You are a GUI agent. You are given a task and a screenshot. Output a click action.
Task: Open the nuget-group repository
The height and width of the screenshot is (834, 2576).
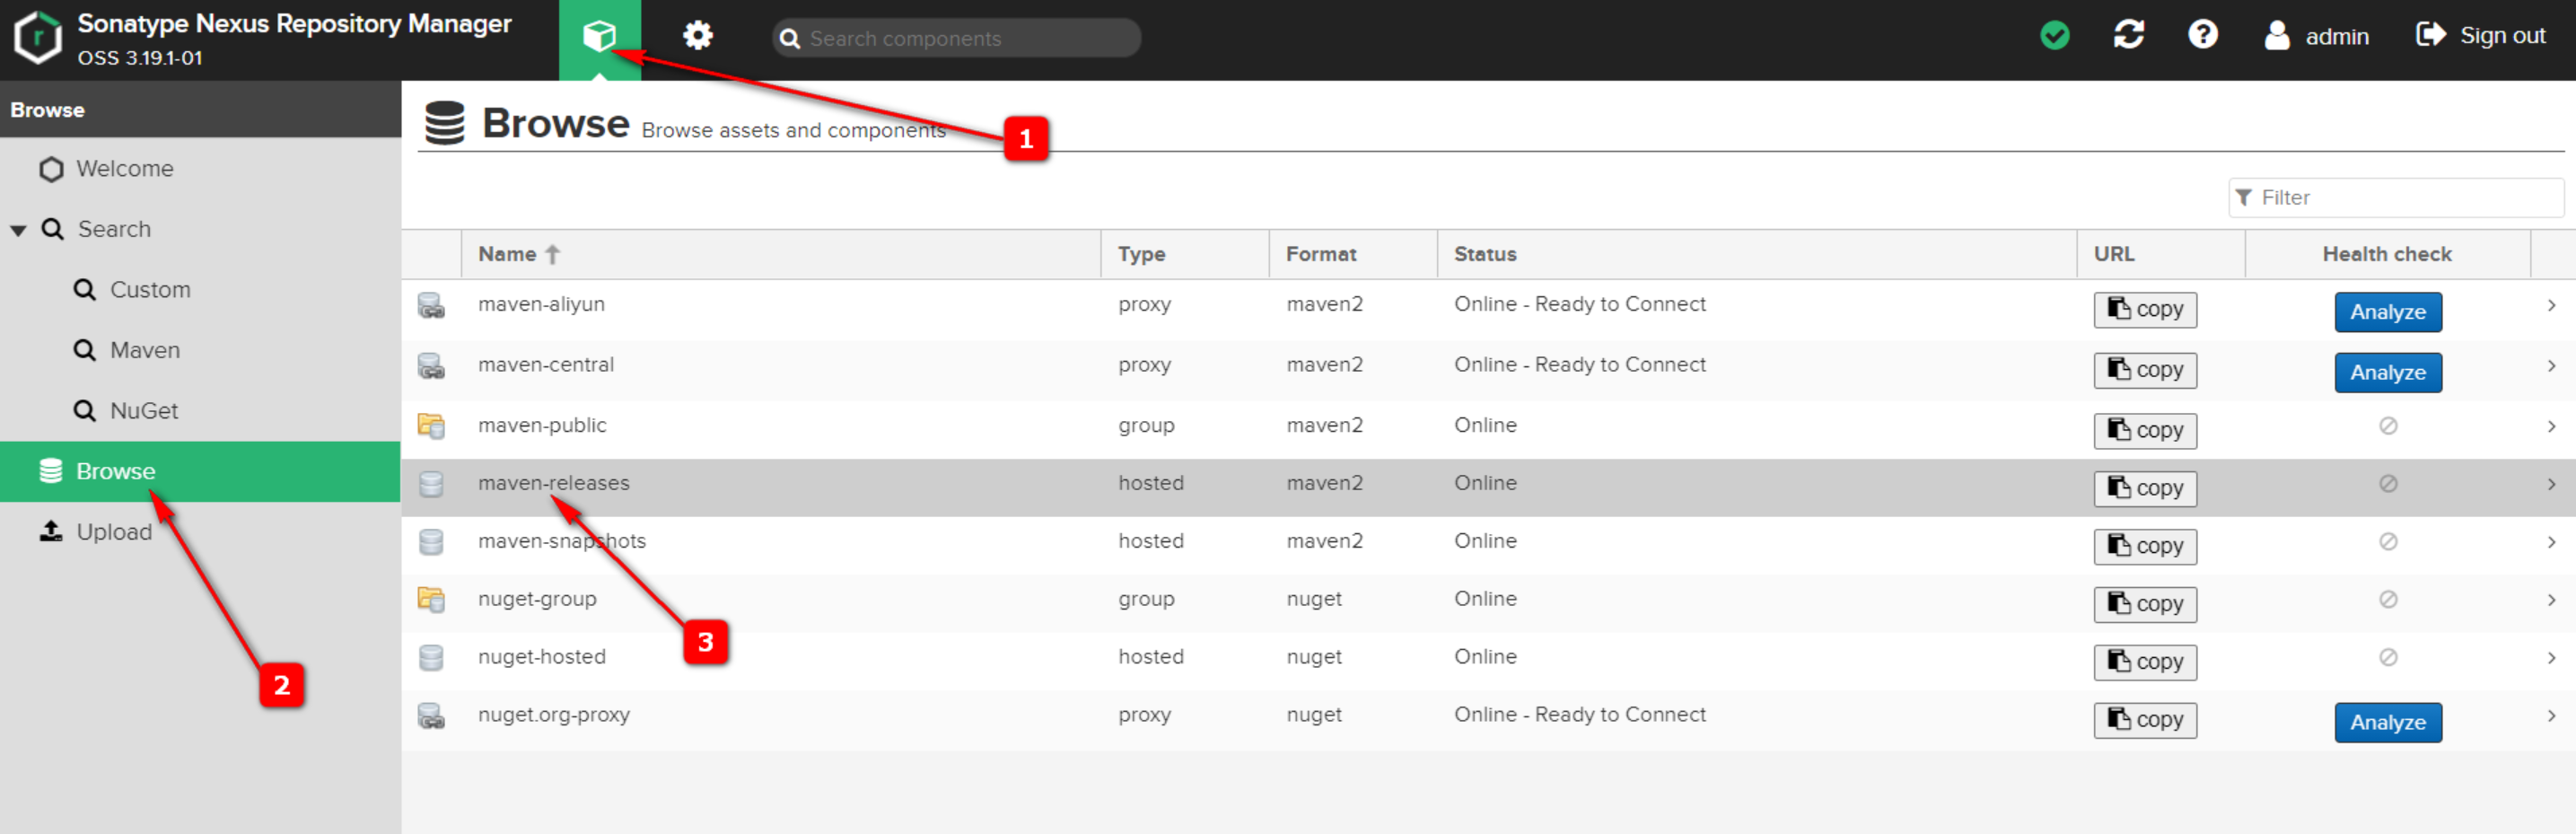point(537,599)
